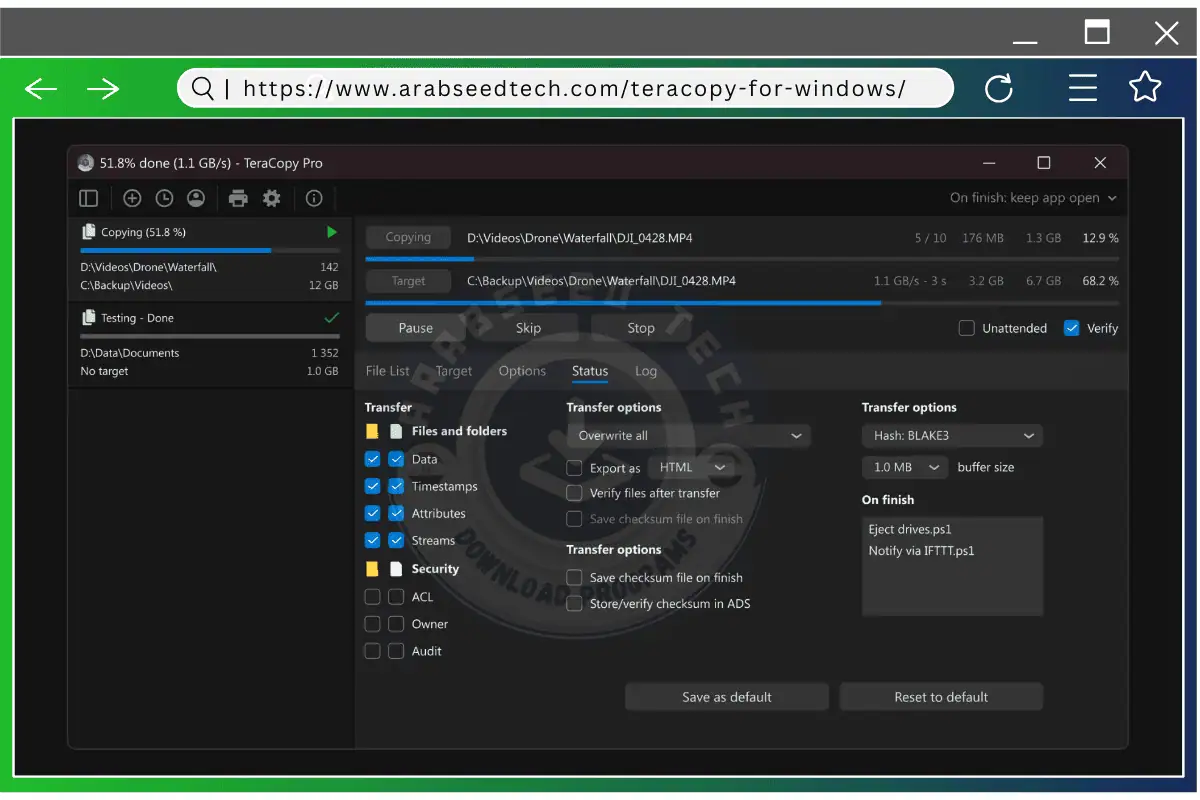Check the ACL checkbox under Security
Viewport: 1200px width, 800px height.
pos(372,596)
